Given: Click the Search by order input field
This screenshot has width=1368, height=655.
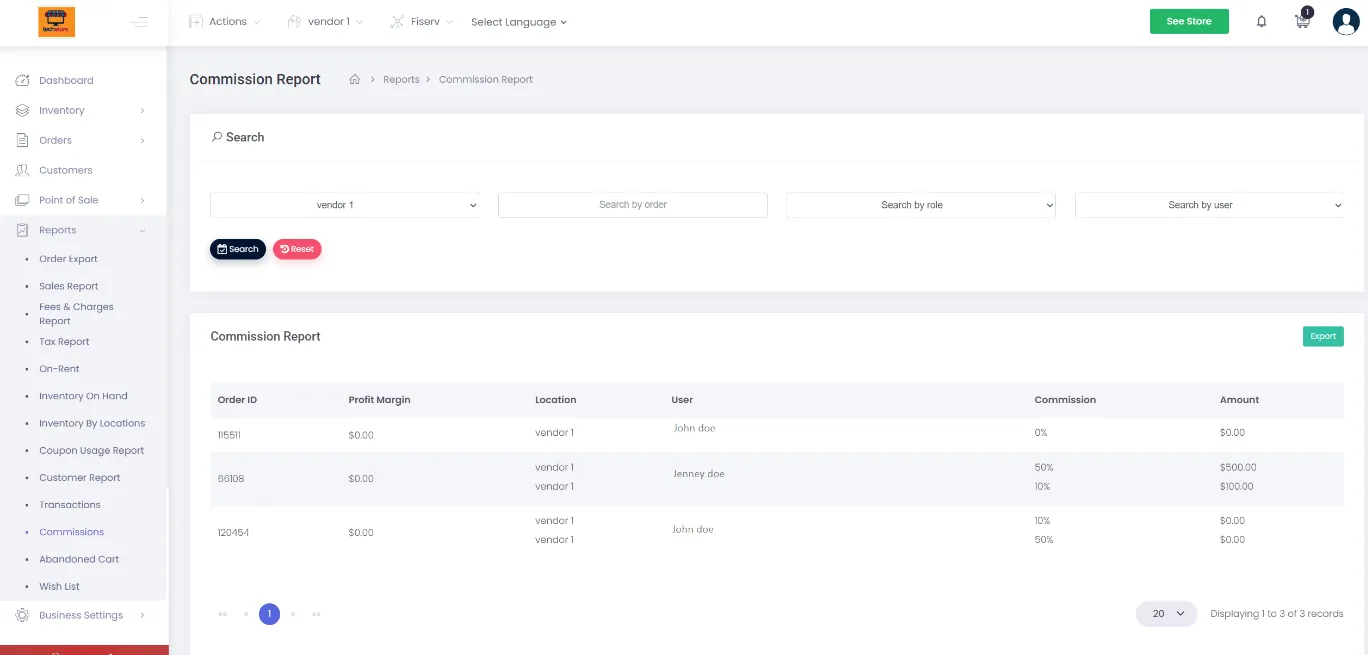Looking at the screenshot, I should (x=632, y=204).
